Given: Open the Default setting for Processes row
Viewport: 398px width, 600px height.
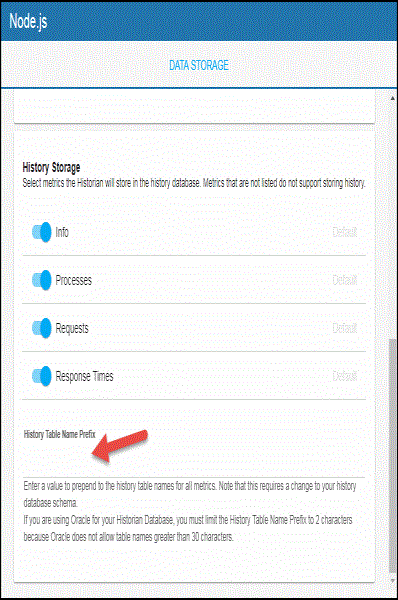Looking at the screenshot, I should (x=344, y=280).
